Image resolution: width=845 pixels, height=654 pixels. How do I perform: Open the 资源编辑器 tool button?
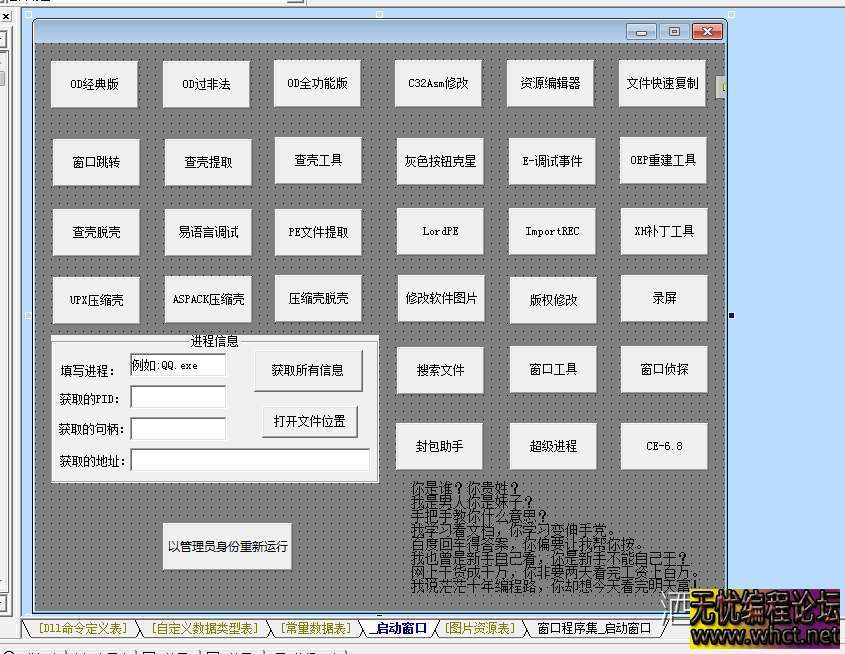(550, 84)
